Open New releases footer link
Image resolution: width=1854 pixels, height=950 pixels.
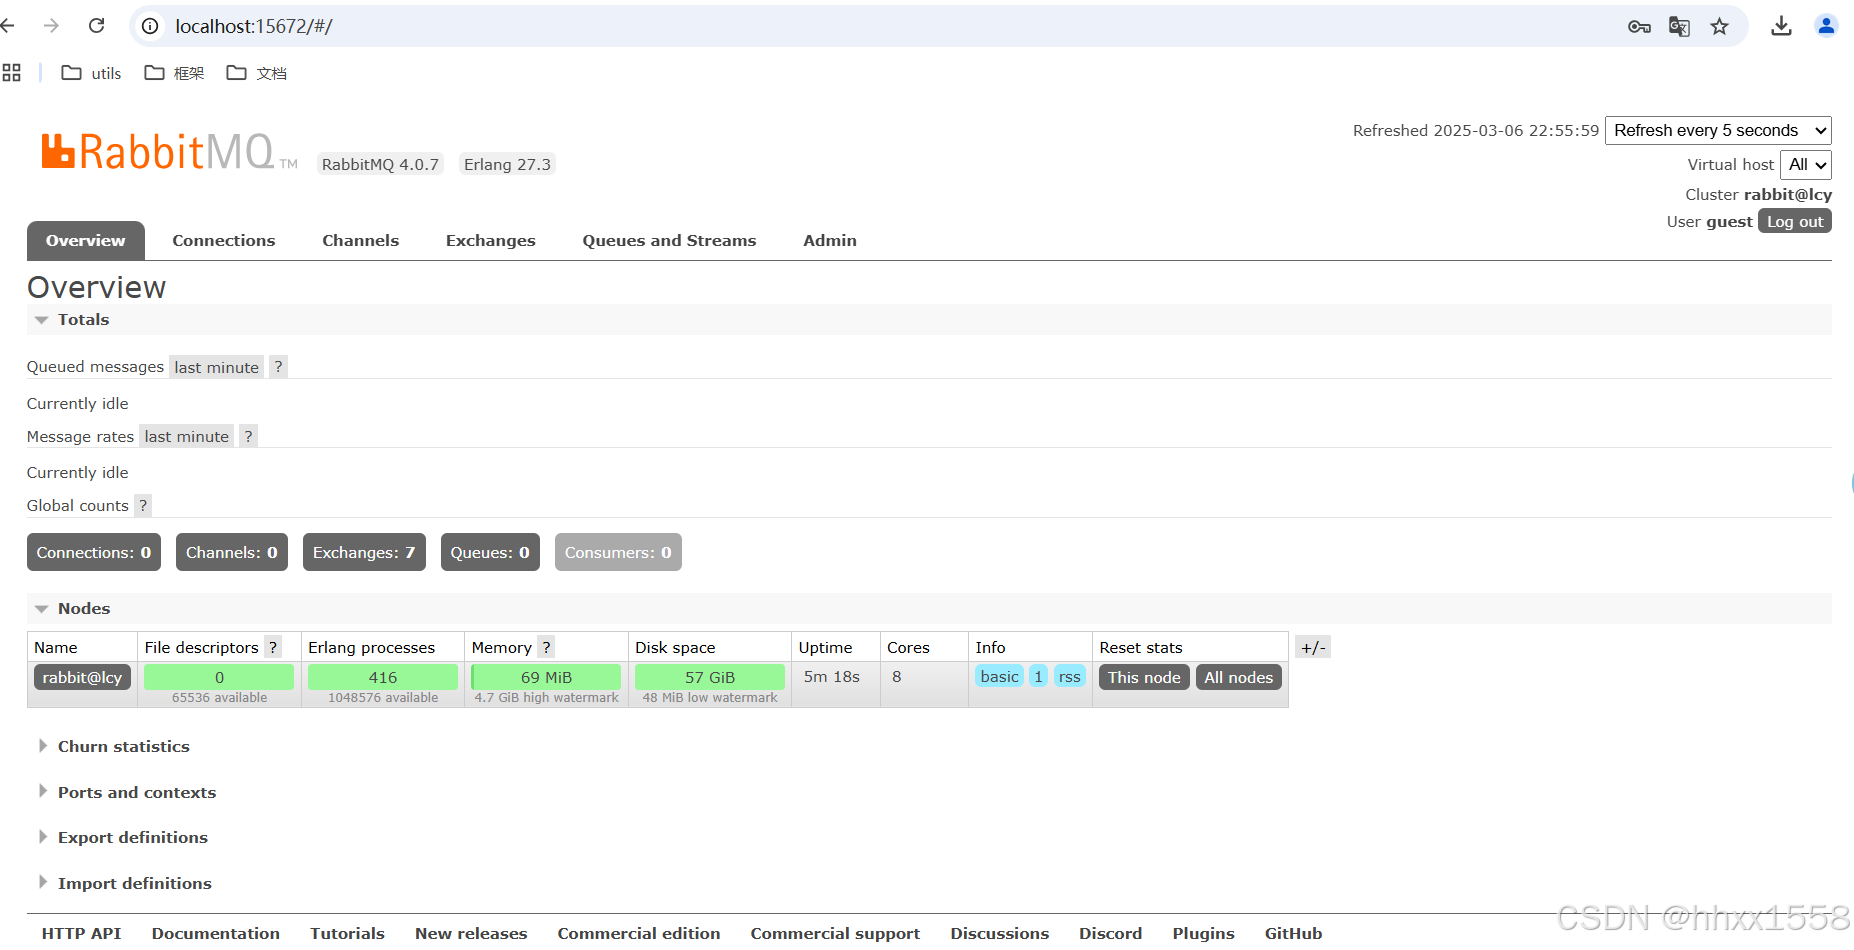(471, 933)
